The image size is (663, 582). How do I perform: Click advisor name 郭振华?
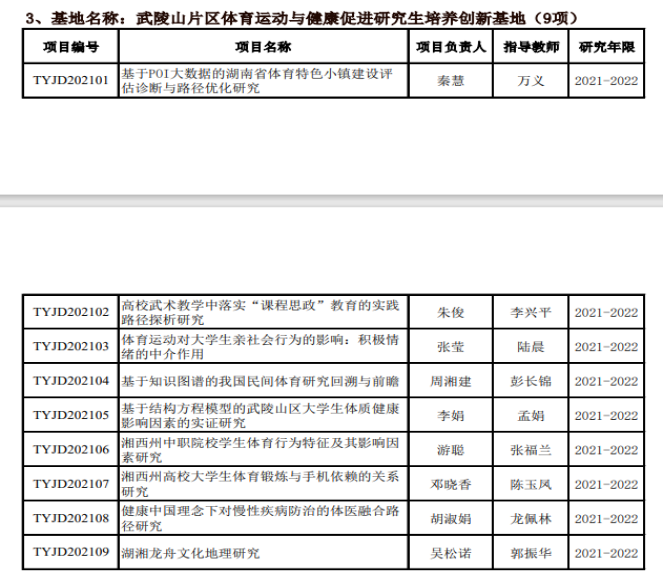531,553
